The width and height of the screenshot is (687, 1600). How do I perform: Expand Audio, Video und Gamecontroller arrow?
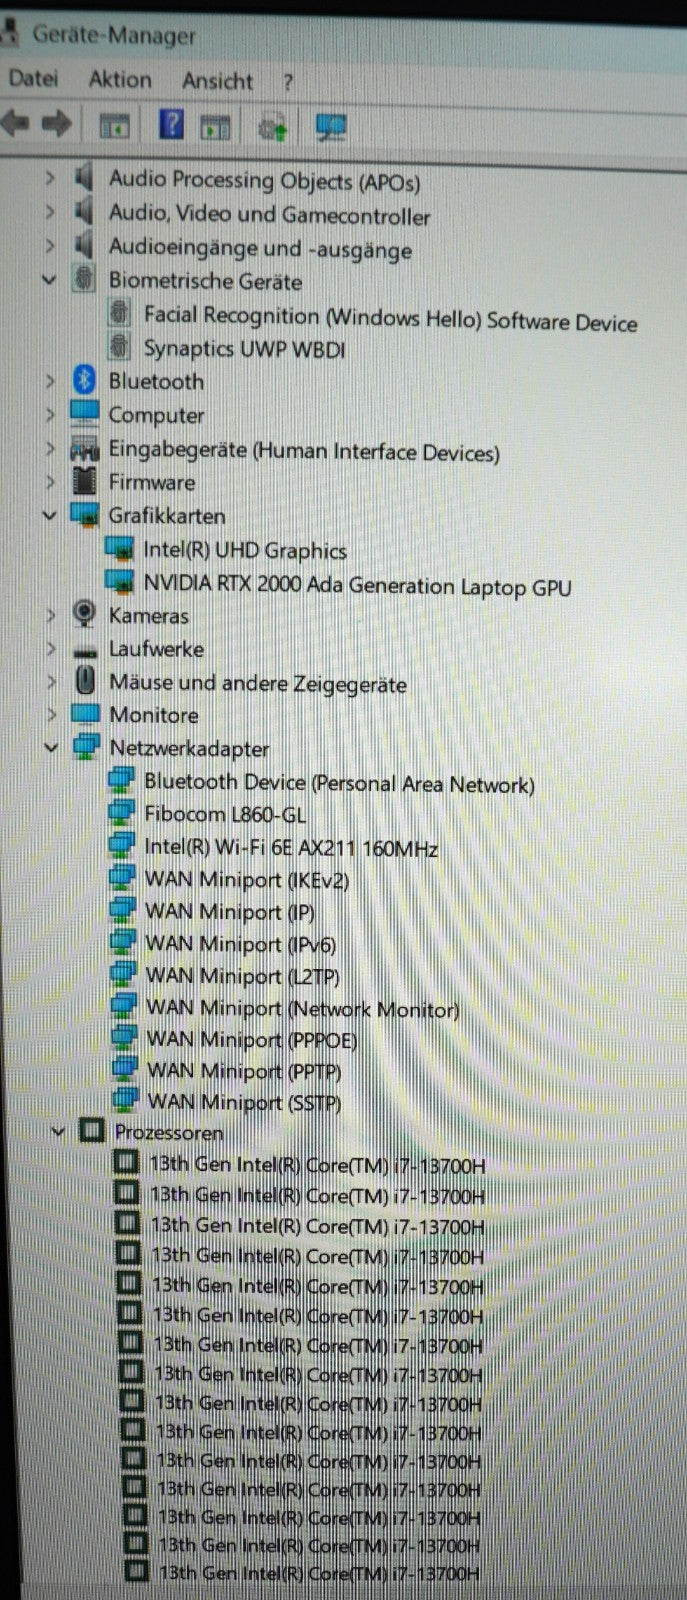(x=50, y=212)
